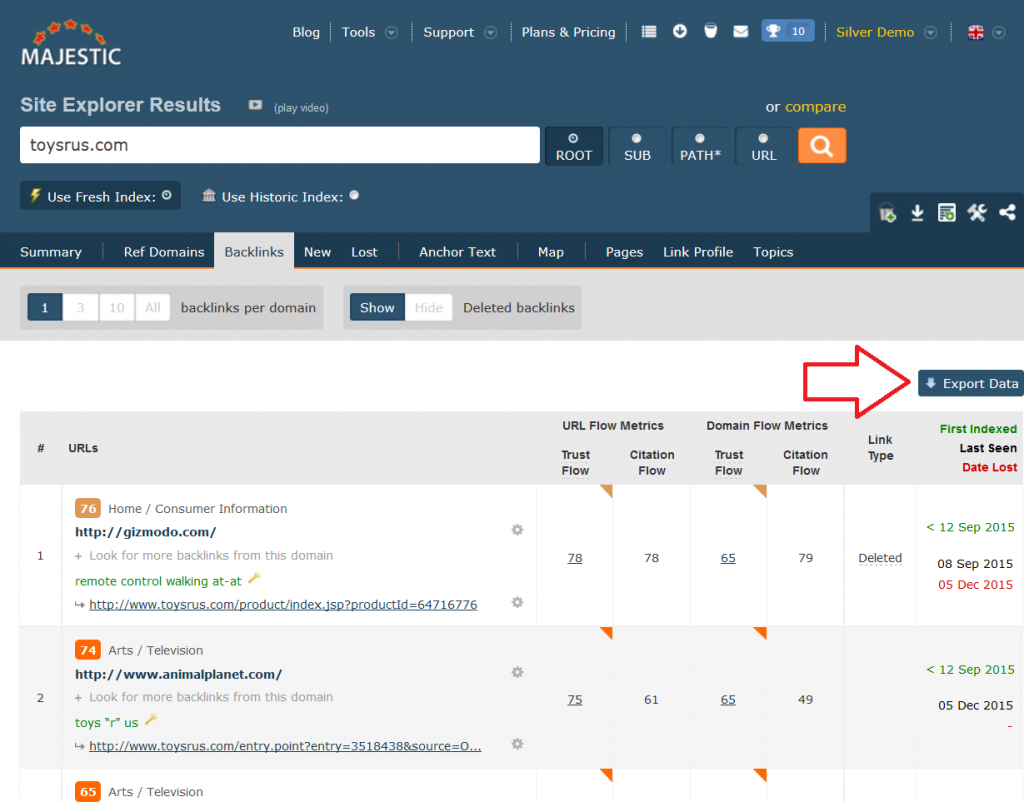Expand the Support dropdown menu
The height and width of the screenshot is (802, 1024).
pyautogui.click(x=490, y=33)
